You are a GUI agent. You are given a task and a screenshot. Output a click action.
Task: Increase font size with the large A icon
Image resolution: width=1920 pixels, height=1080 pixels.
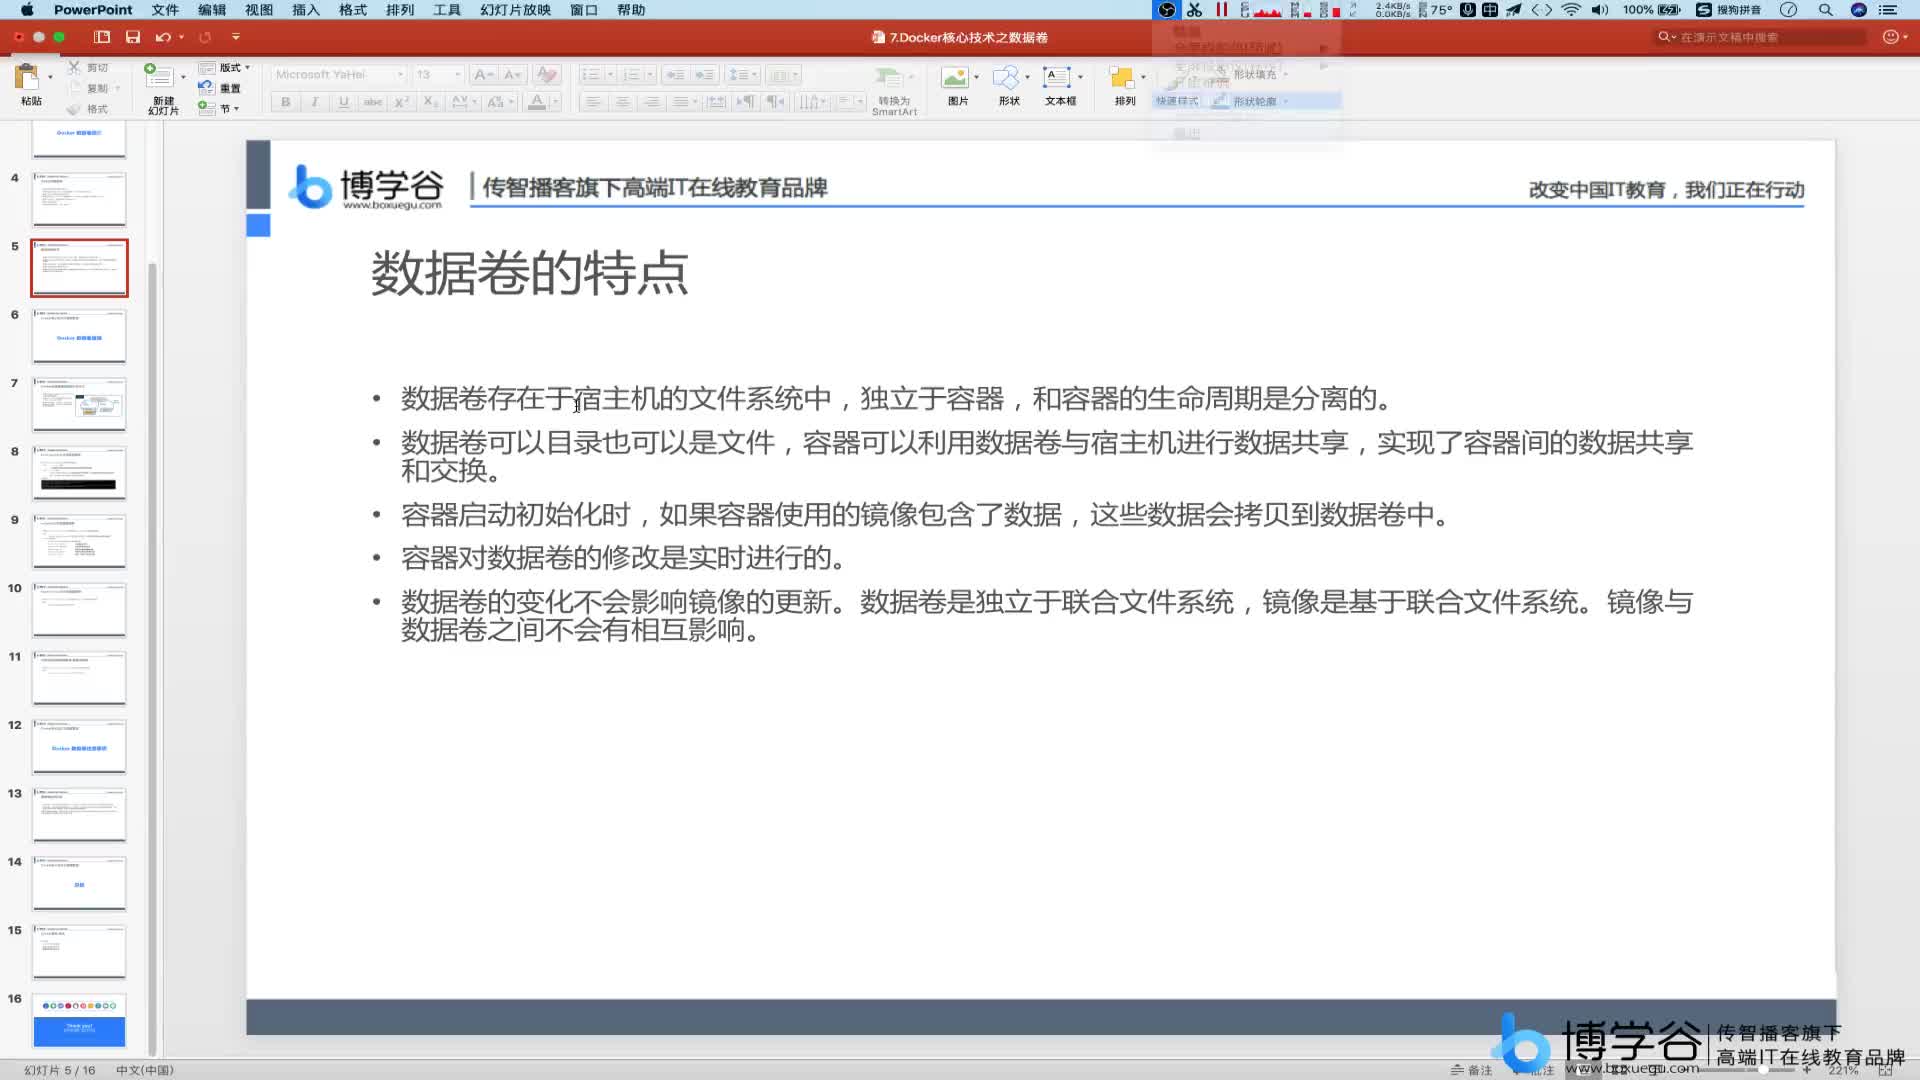pos(483,75)
